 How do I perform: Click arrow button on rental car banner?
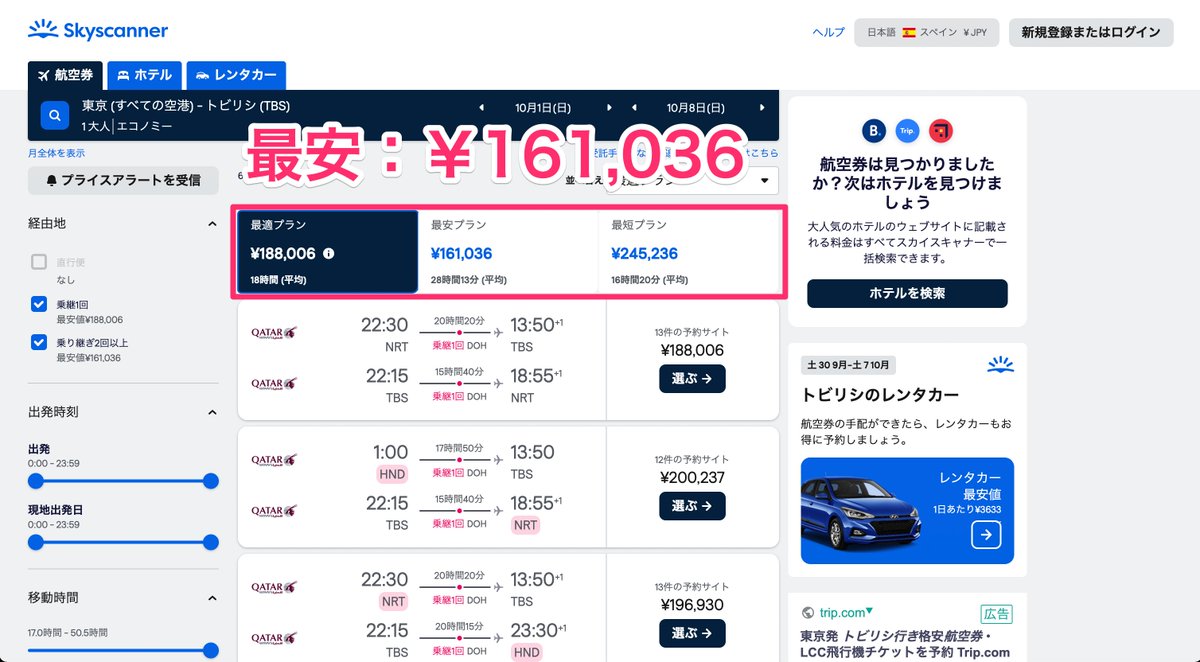pos(985,535)
